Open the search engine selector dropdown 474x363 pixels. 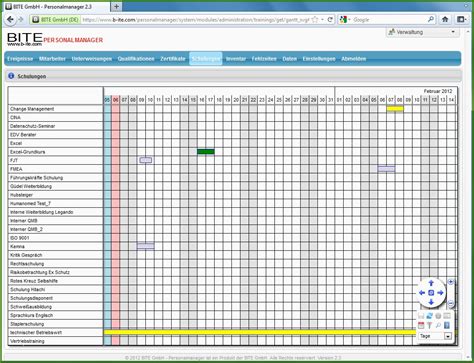point(349,20)
